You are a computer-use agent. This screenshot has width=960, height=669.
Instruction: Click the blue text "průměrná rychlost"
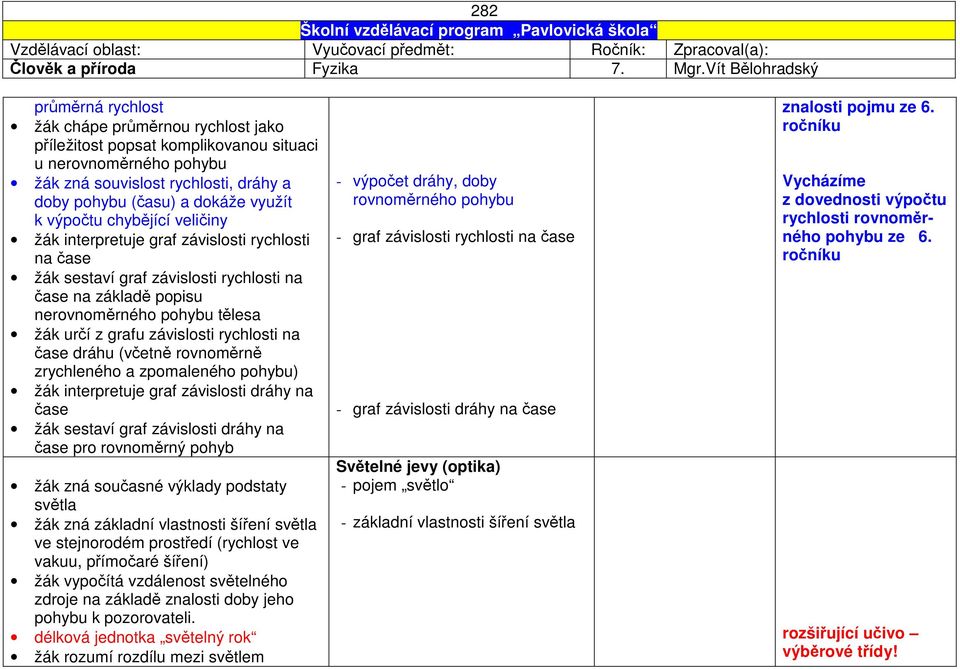point(99,107)
